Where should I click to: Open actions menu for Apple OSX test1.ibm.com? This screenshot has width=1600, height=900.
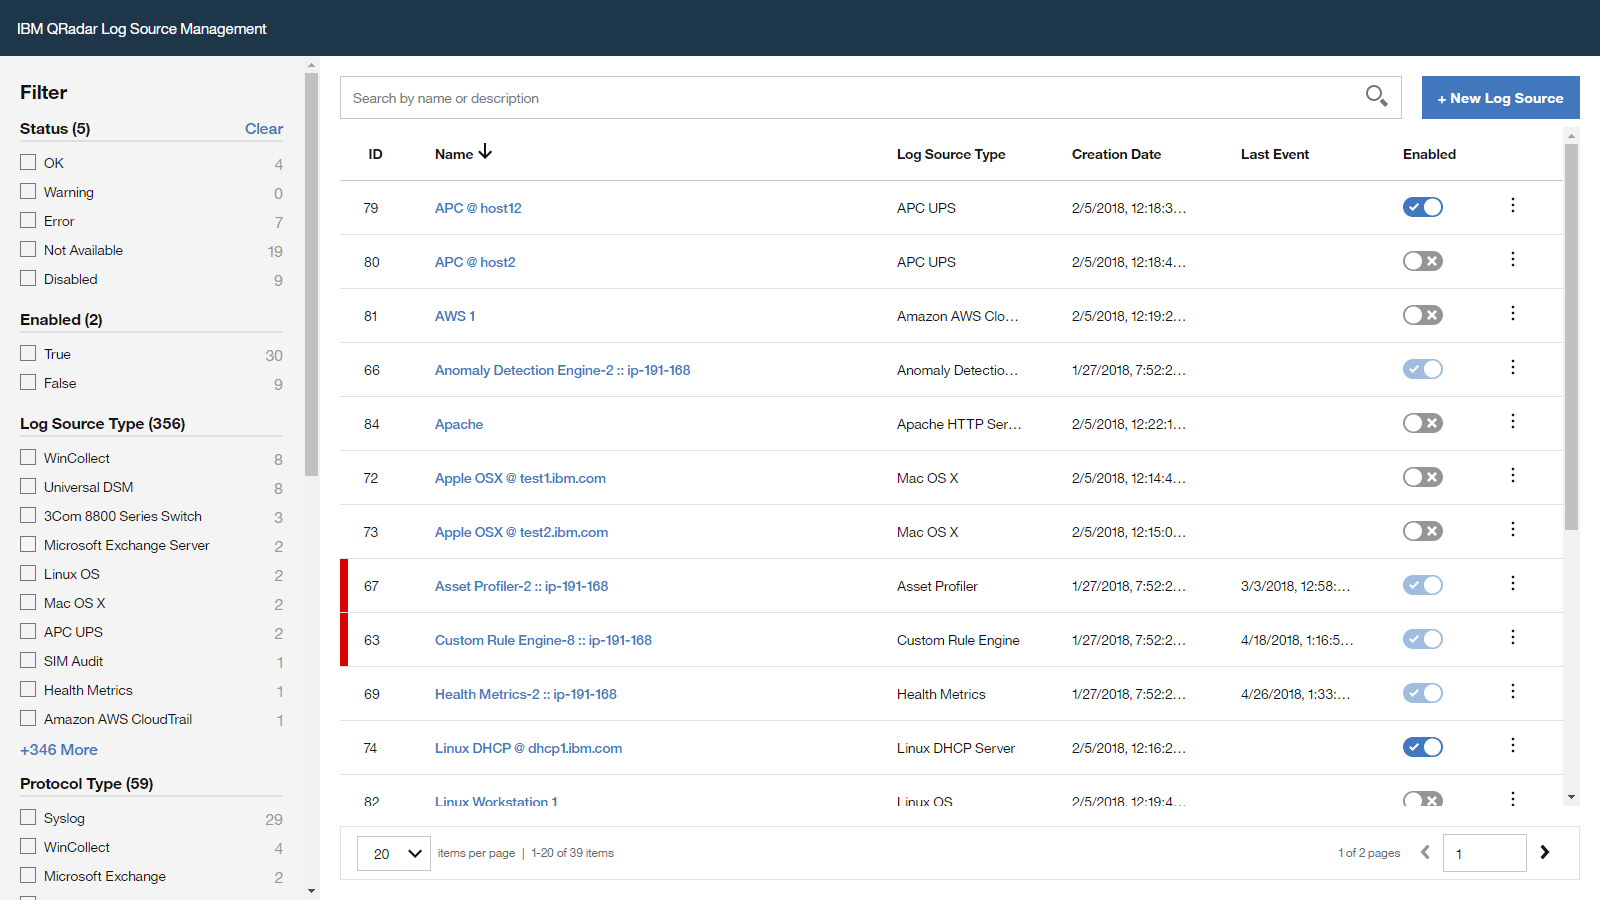(1513, 475)
